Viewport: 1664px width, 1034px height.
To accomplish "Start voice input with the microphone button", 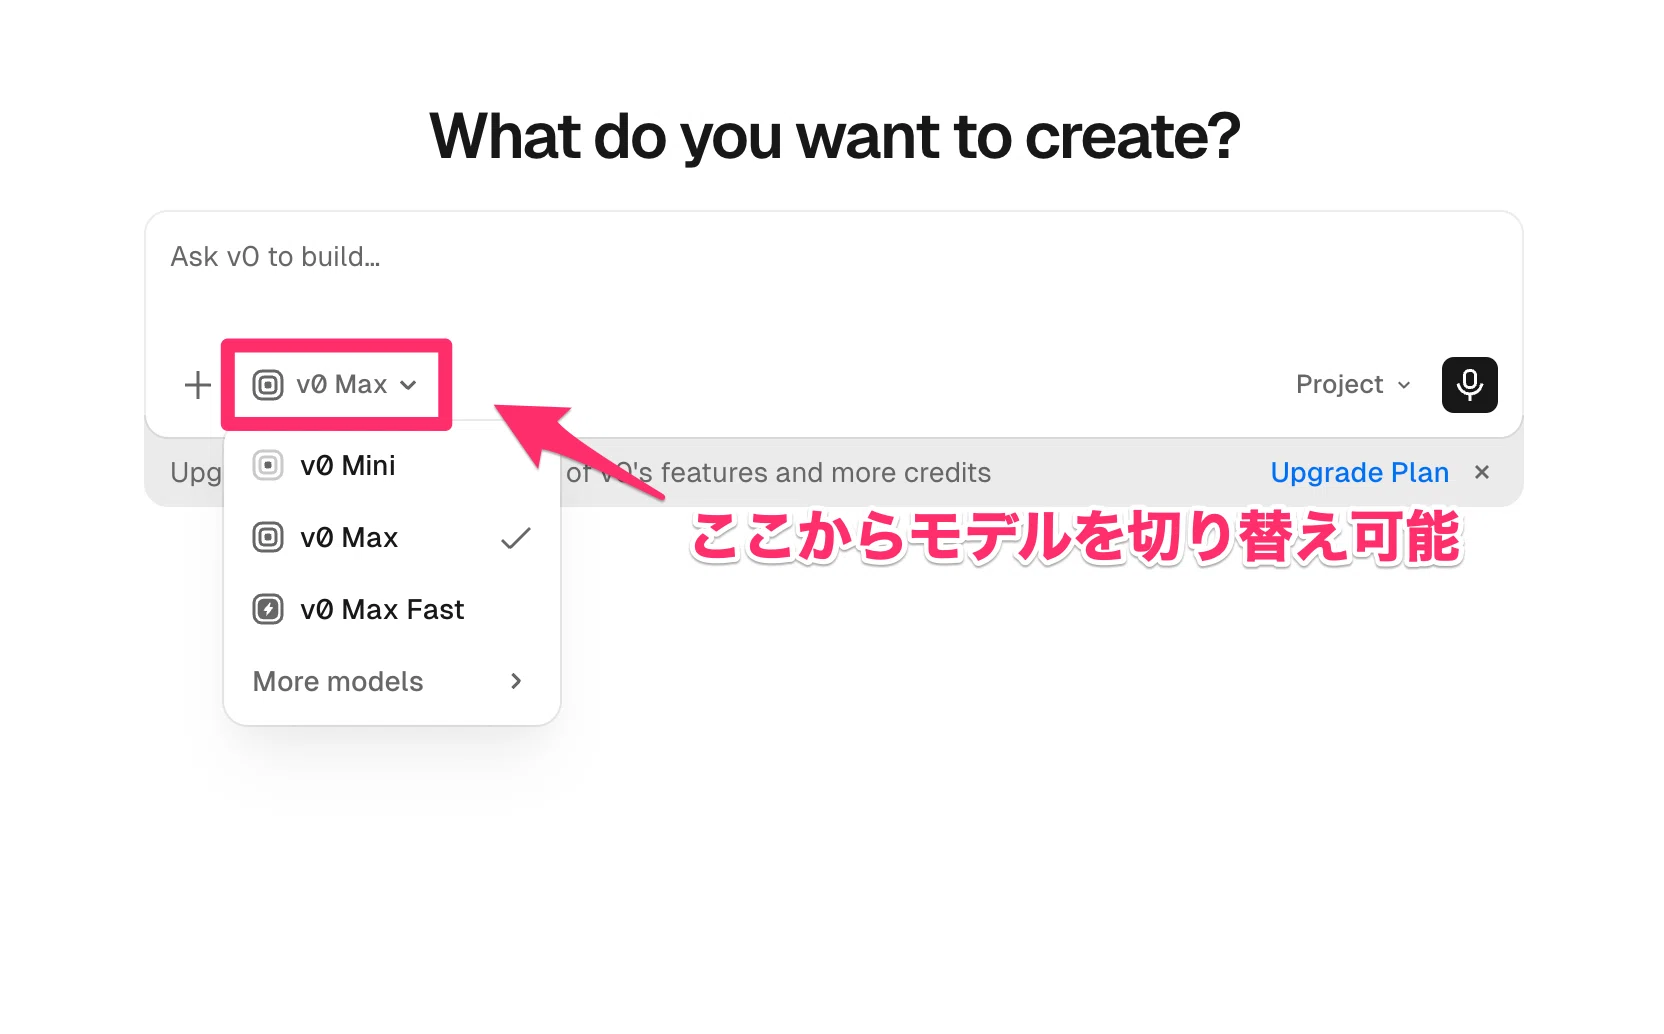I will [1469, 385].
